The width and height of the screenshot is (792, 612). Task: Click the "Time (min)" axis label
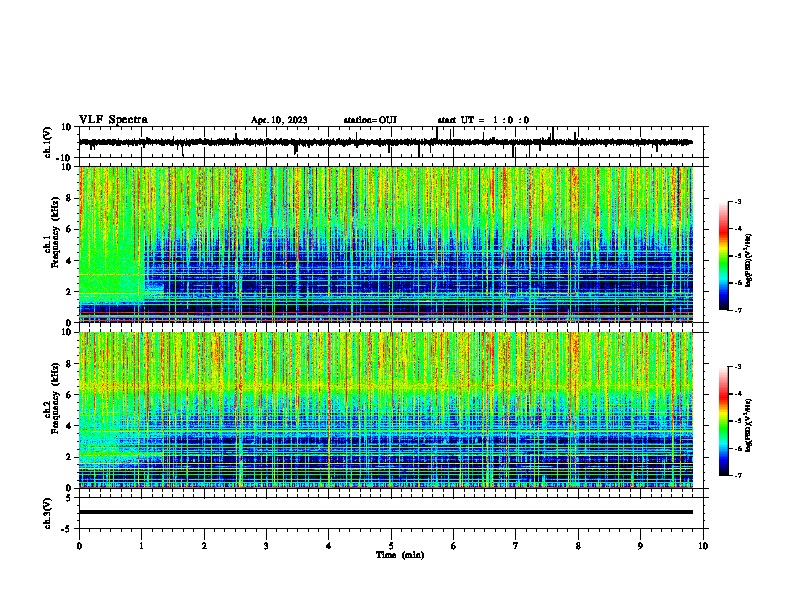tap(400, 555)
